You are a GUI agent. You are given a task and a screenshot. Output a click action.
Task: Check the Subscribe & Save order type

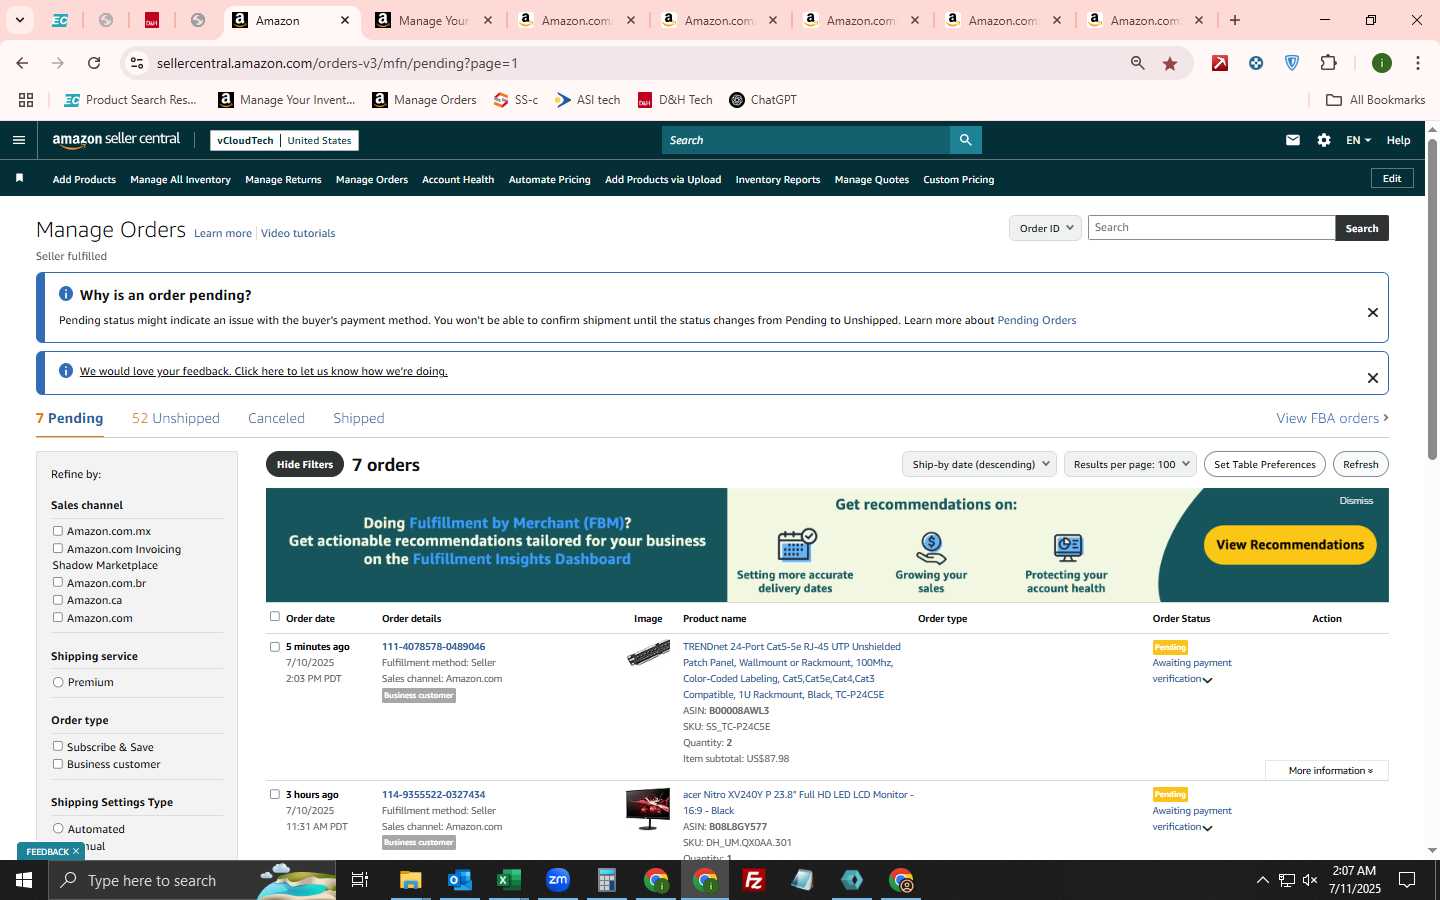[58, 746]
